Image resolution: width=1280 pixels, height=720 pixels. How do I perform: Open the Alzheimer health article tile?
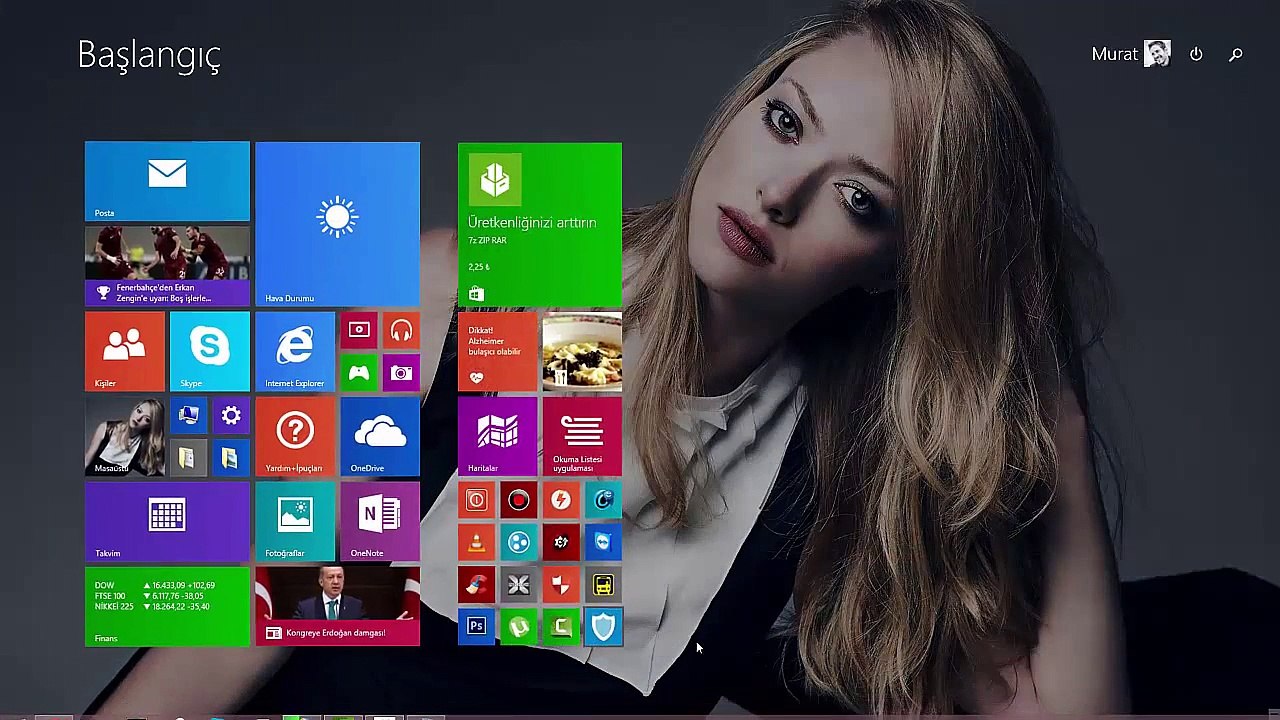497,351
